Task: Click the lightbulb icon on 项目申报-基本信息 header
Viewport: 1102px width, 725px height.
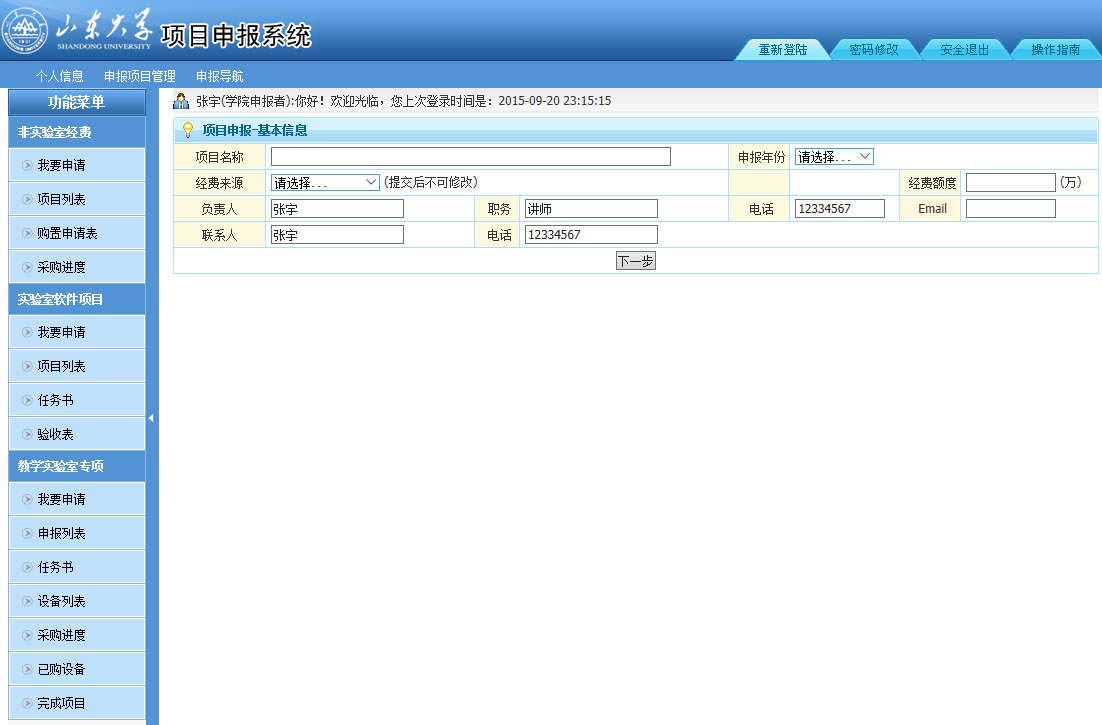Action: click(x=185, y=130)
